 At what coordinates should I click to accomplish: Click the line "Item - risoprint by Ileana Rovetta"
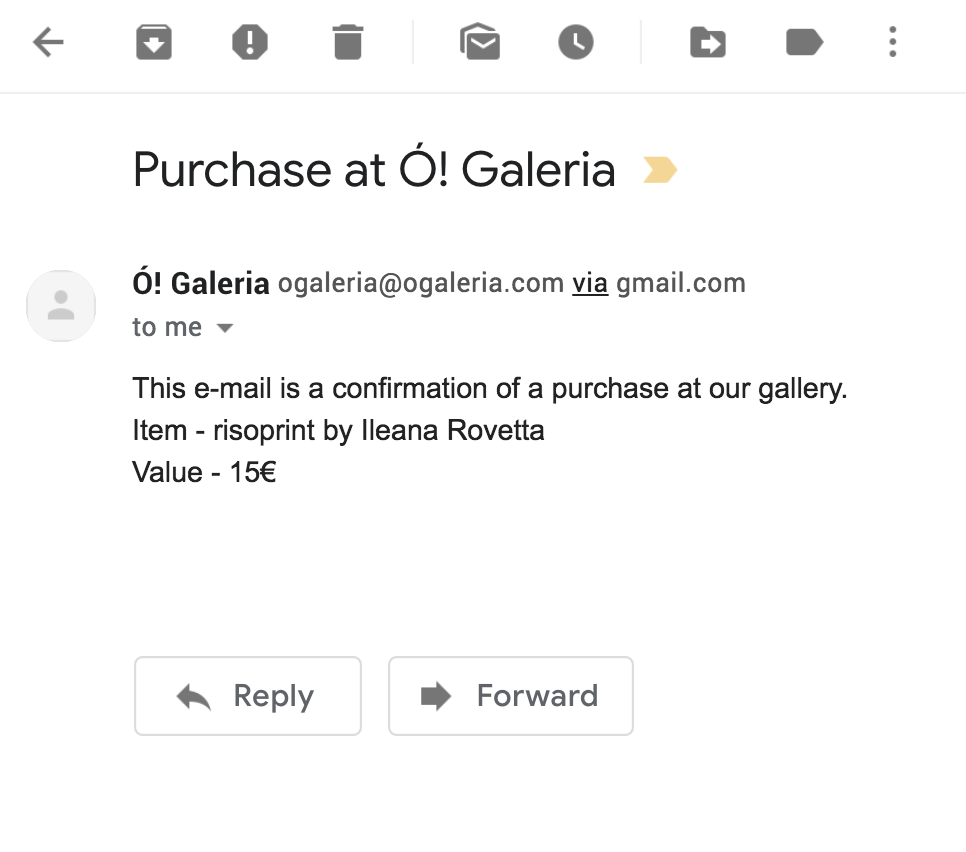pyautogui.click(x=338, y=431)
